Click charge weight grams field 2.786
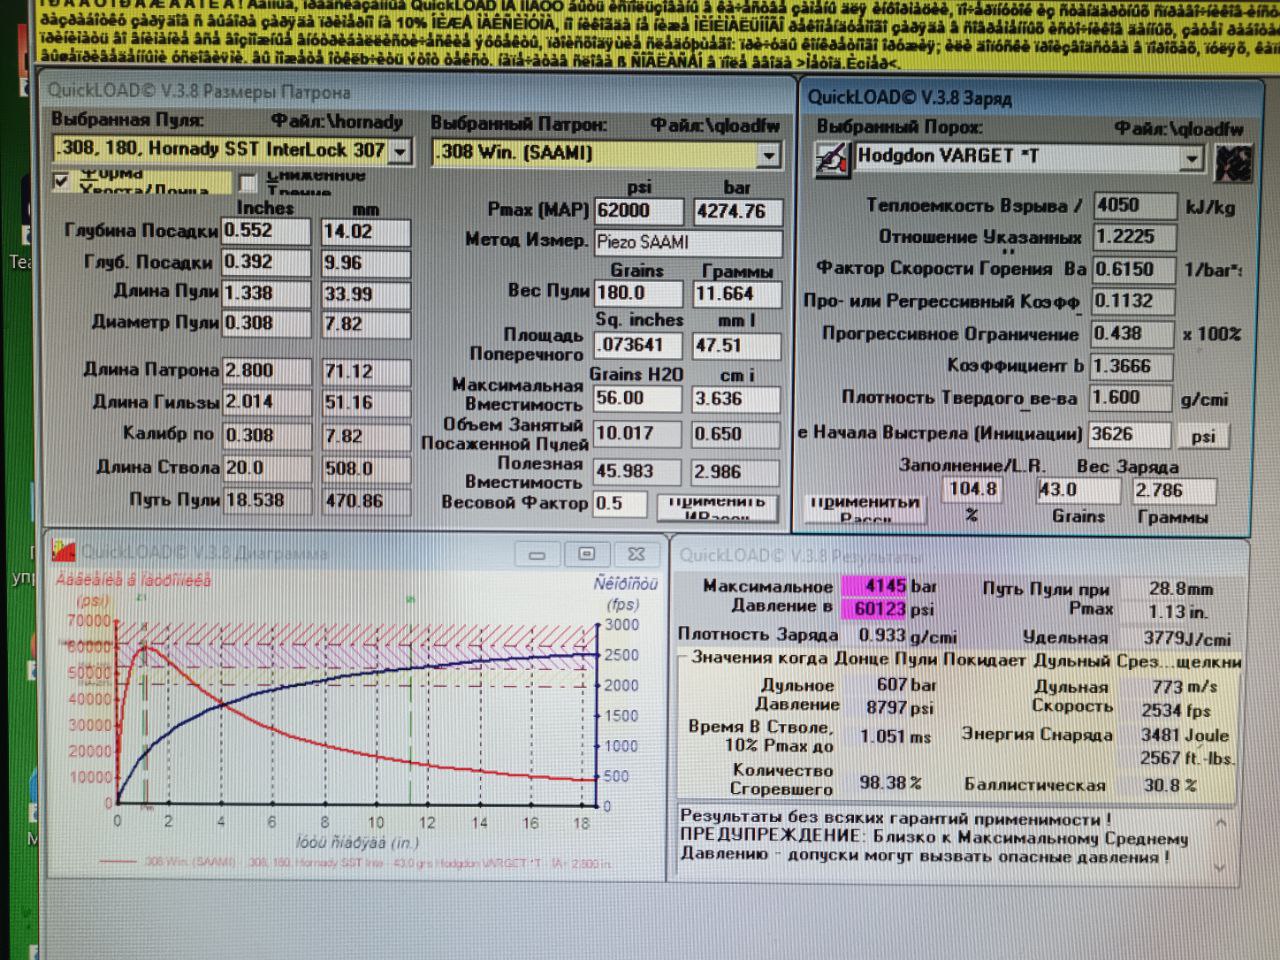Screen dimensions: 1280x960 tap(1174, 491)
